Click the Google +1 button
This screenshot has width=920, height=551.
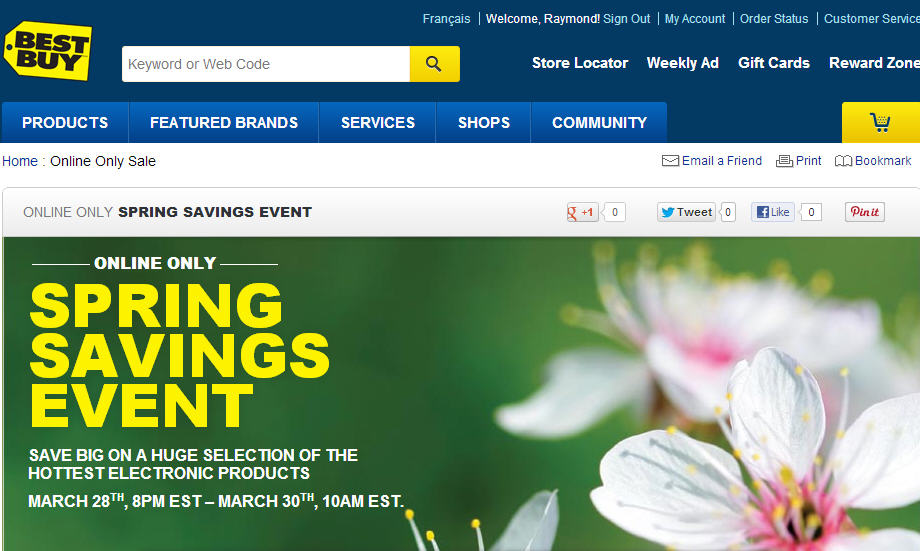pos(582,212)
